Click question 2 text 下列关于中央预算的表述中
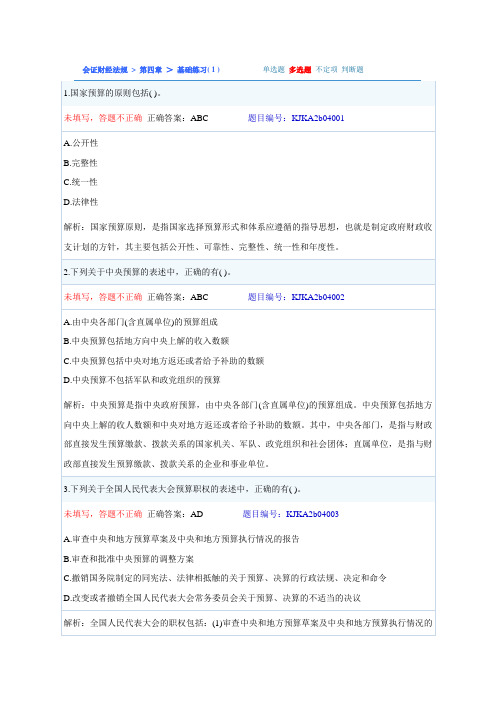This screenshot has height=702, width=496. (147, 272)
